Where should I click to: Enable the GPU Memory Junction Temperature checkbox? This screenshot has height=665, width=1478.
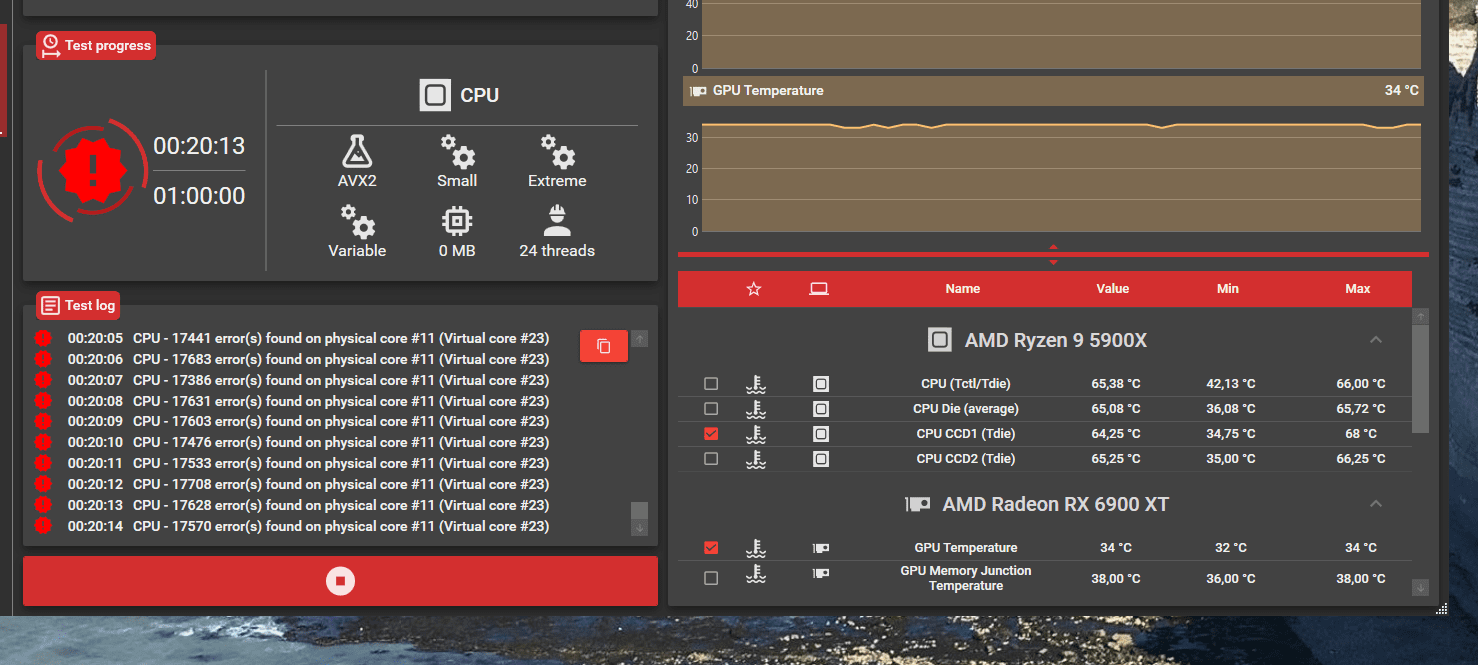coord(711,578)
